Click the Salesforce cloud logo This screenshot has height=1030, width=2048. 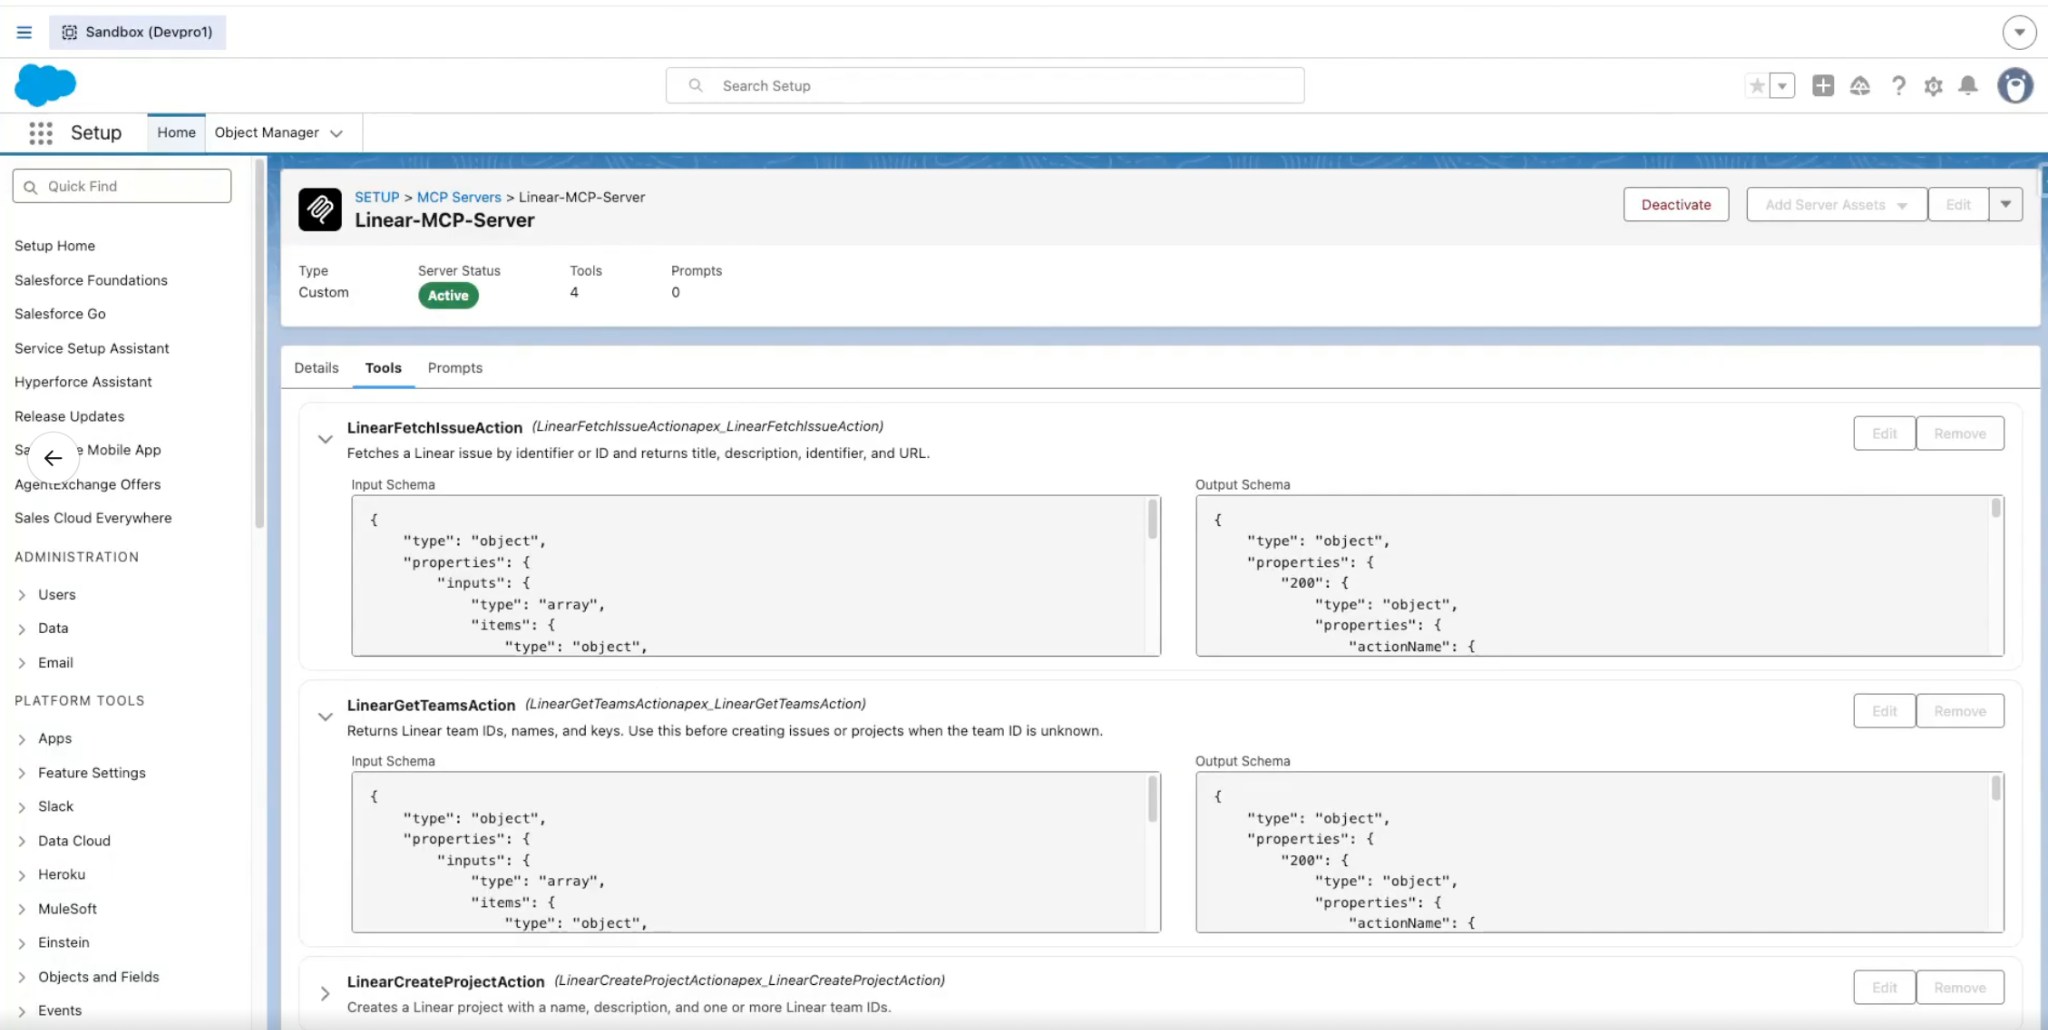click(x=45, y=85)
